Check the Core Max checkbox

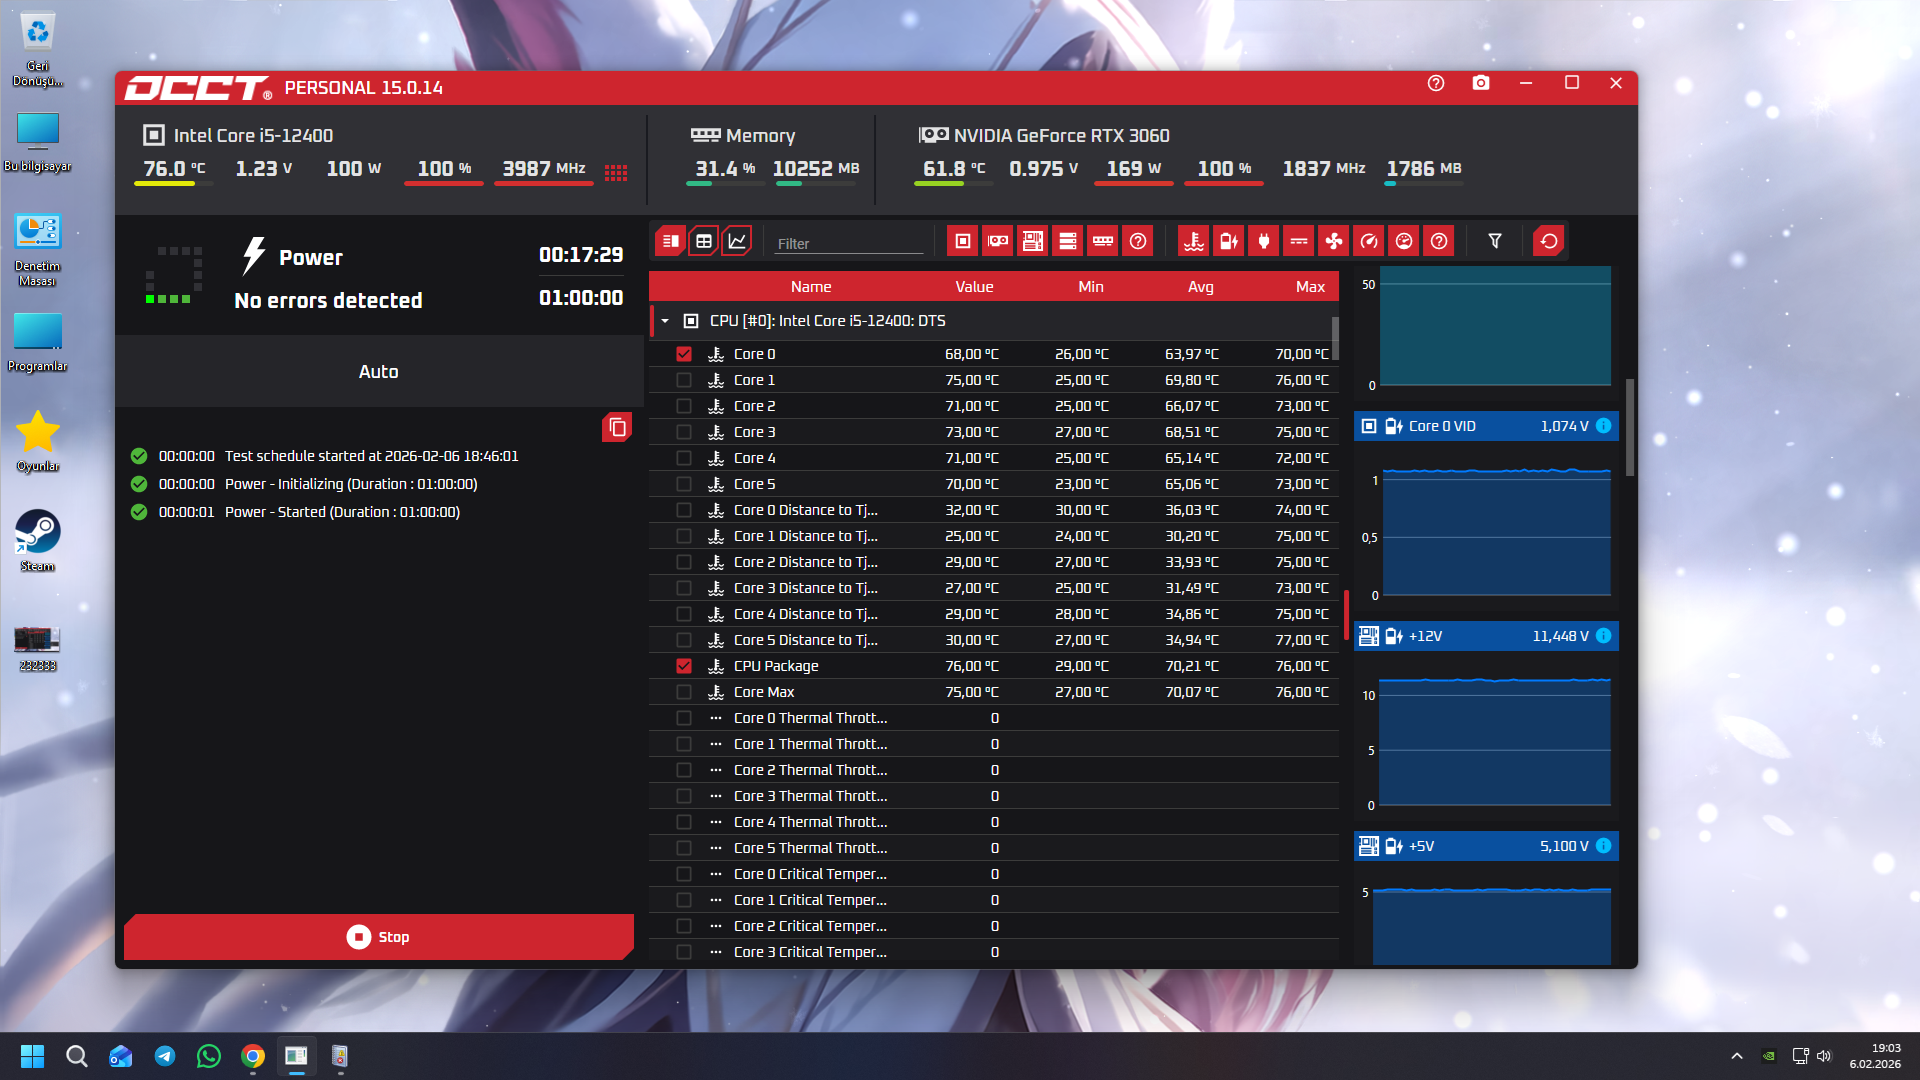[x=684, y=692]
